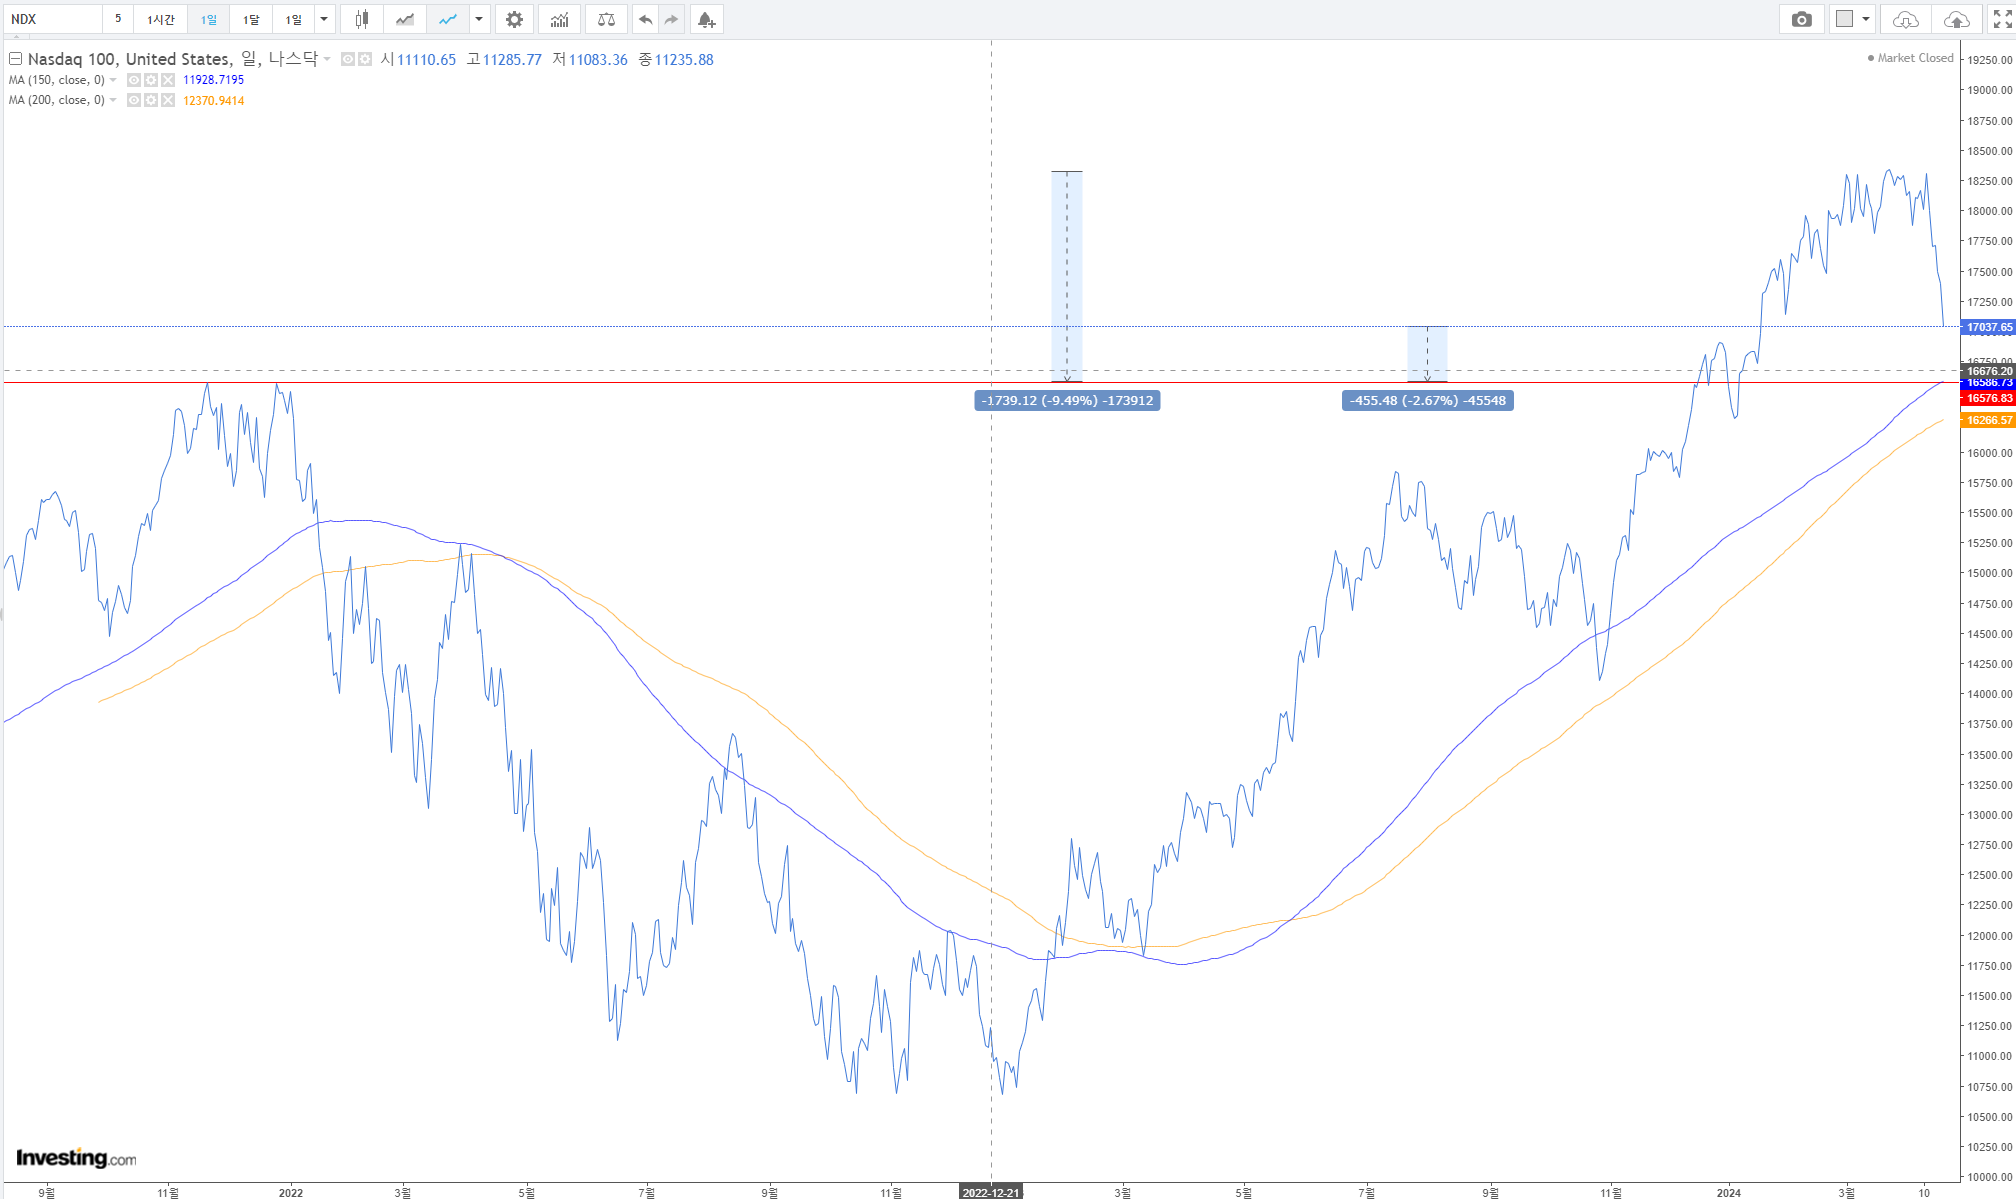Open the indicators icon in toolbar
The width and height of the screenshot is (2016, 1199).
[559, 19]
